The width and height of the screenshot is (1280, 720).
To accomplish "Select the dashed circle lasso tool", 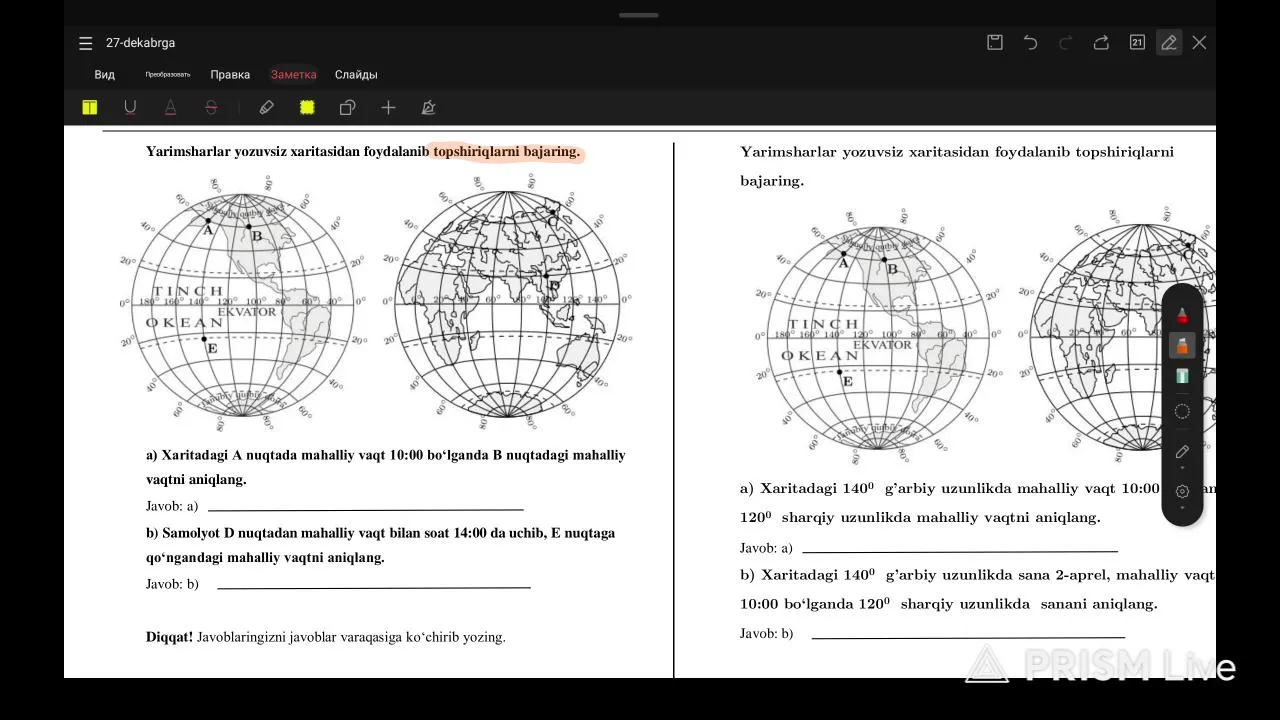I will click(x=1182, y=411).
